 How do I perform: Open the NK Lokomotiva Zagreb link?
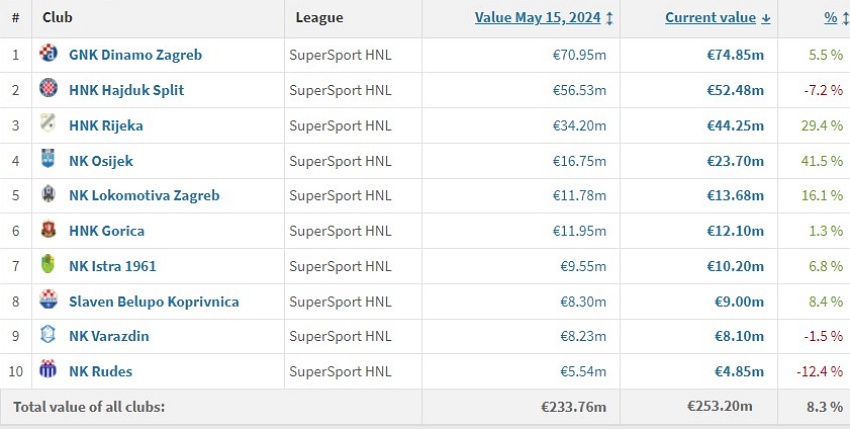pos(144,195)
